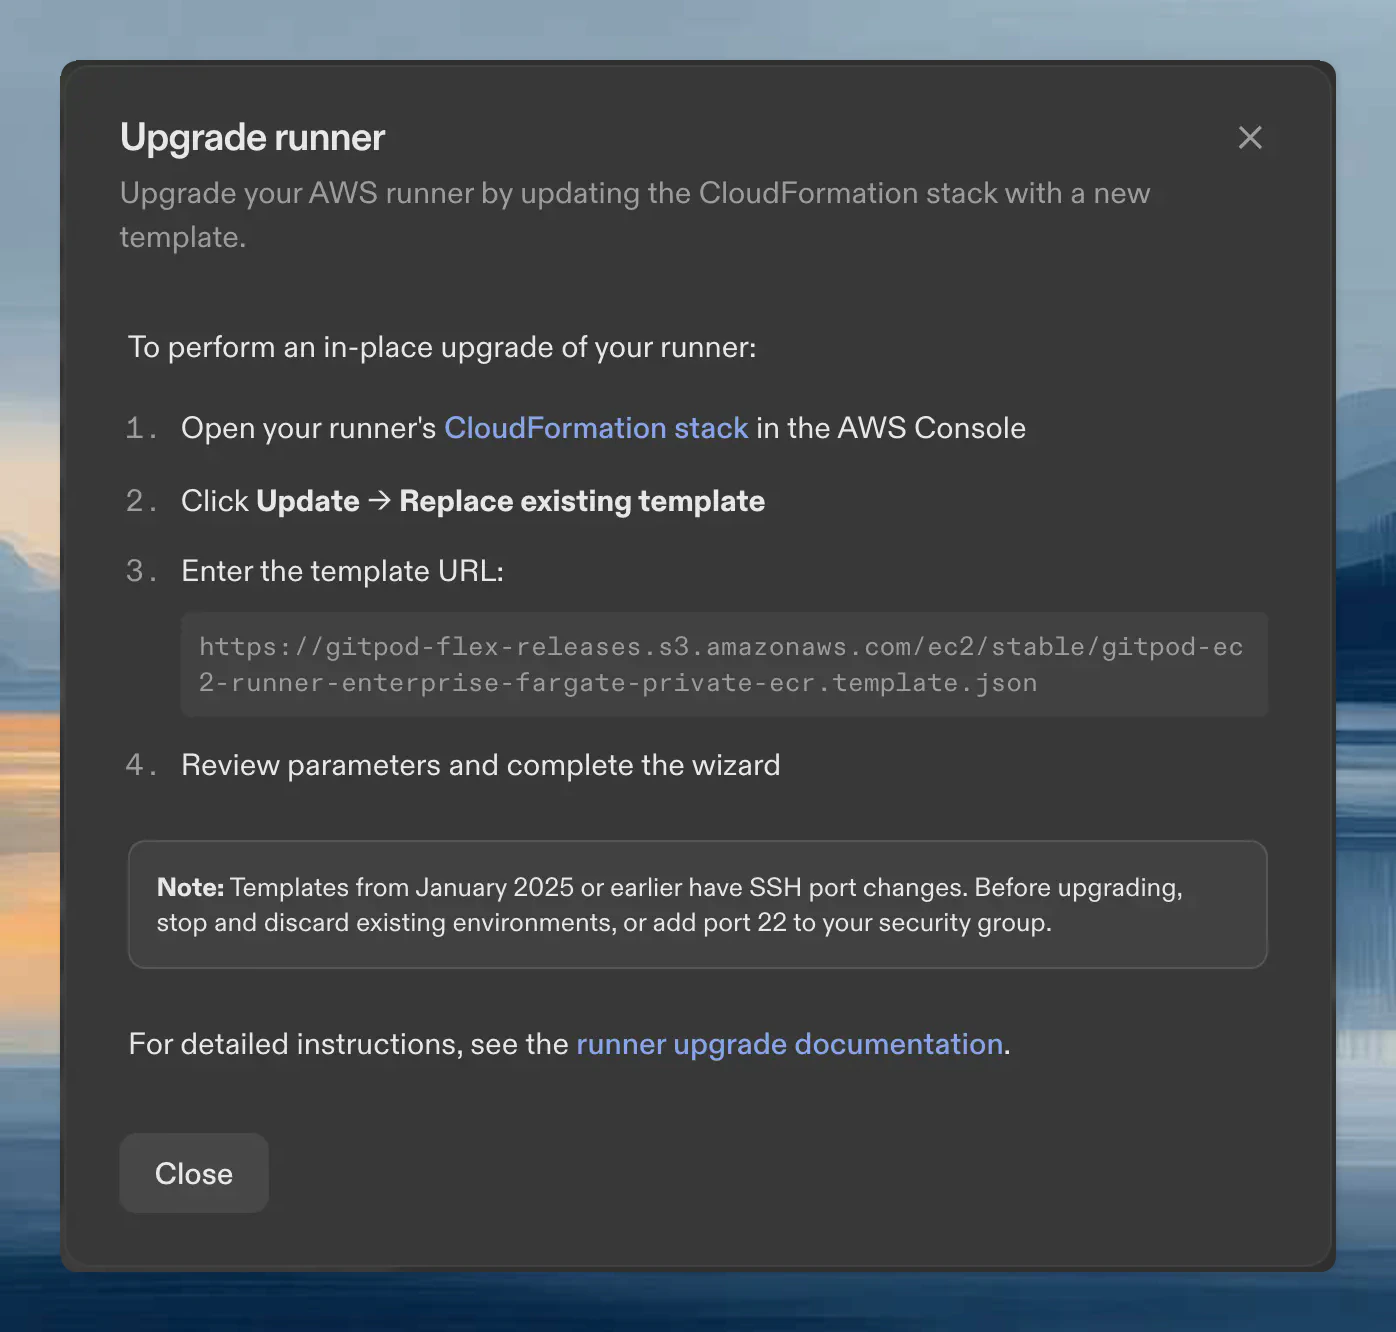Click the in-place upgrade heading text
The width and height of the screenshot is (1396, 1332).
tap(442, 347)
